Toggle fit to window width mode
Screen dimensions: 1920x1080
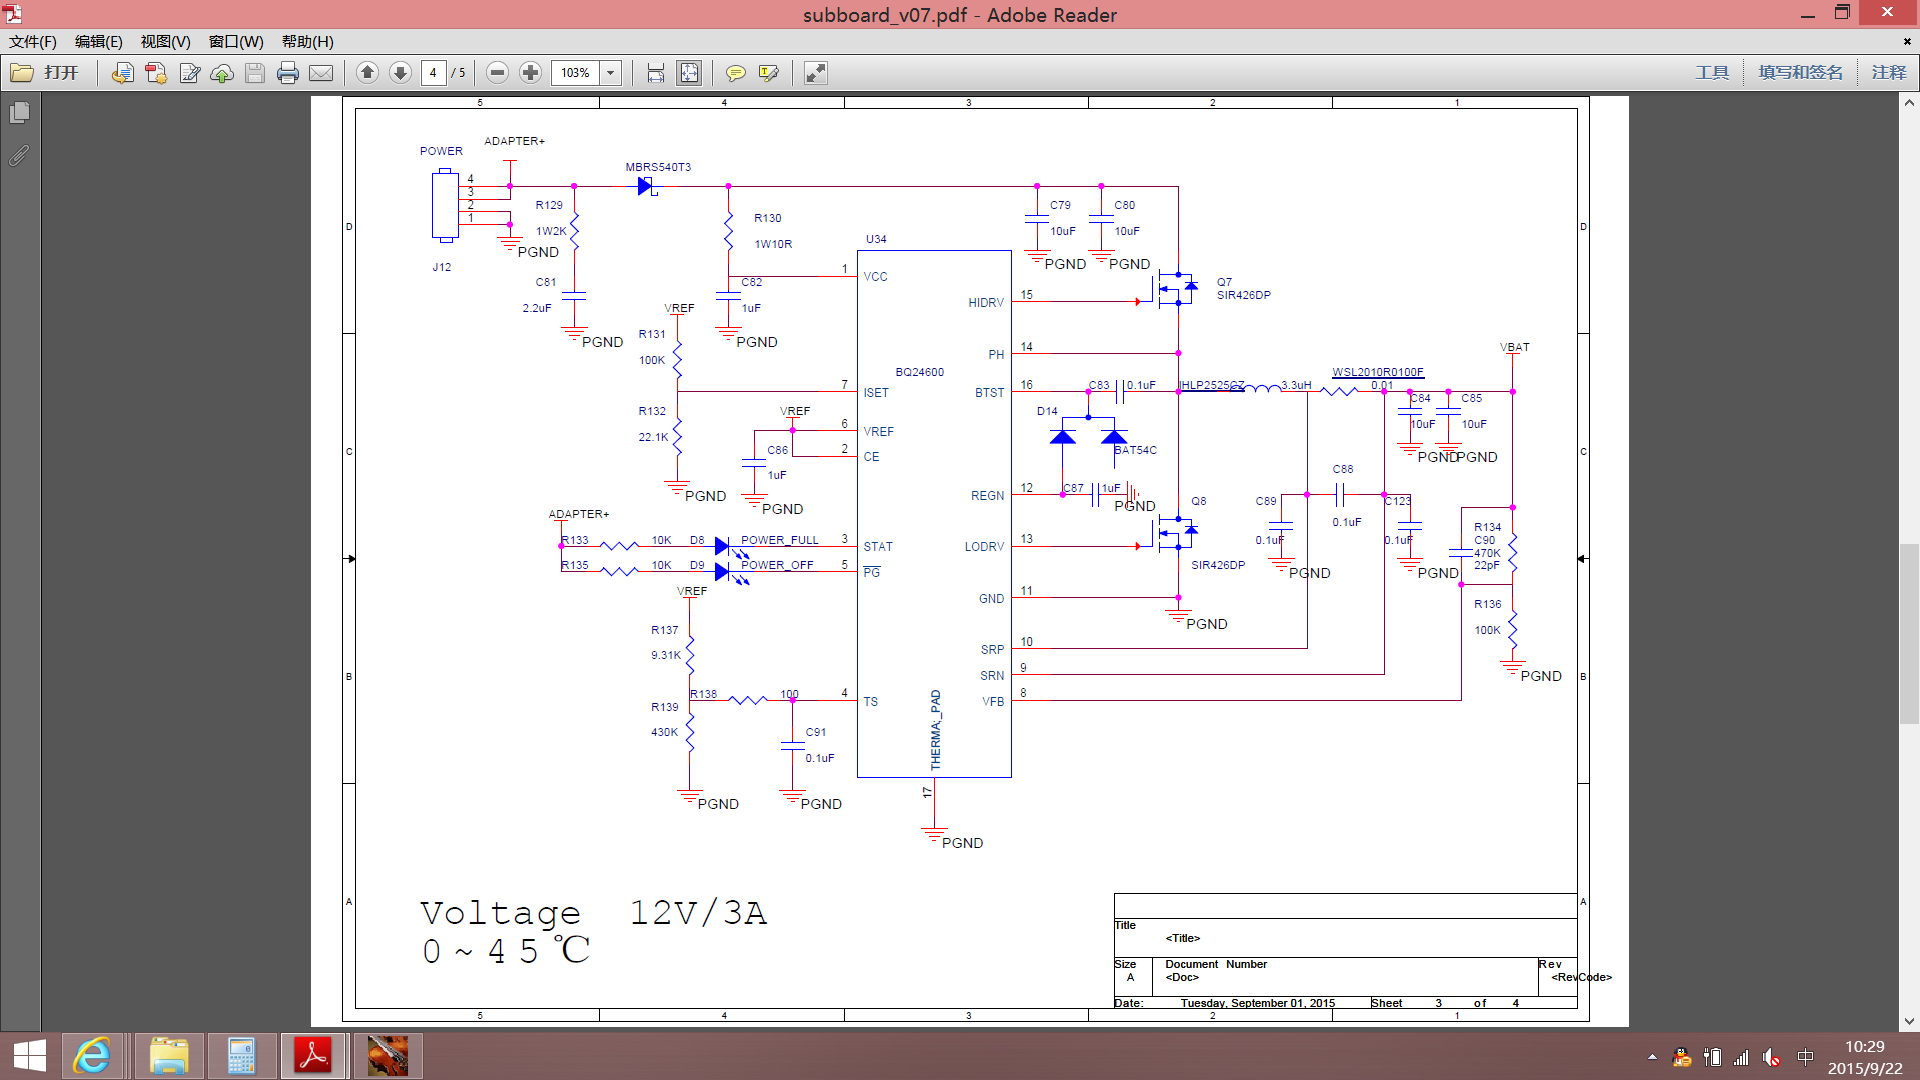(x=656, y=73)
